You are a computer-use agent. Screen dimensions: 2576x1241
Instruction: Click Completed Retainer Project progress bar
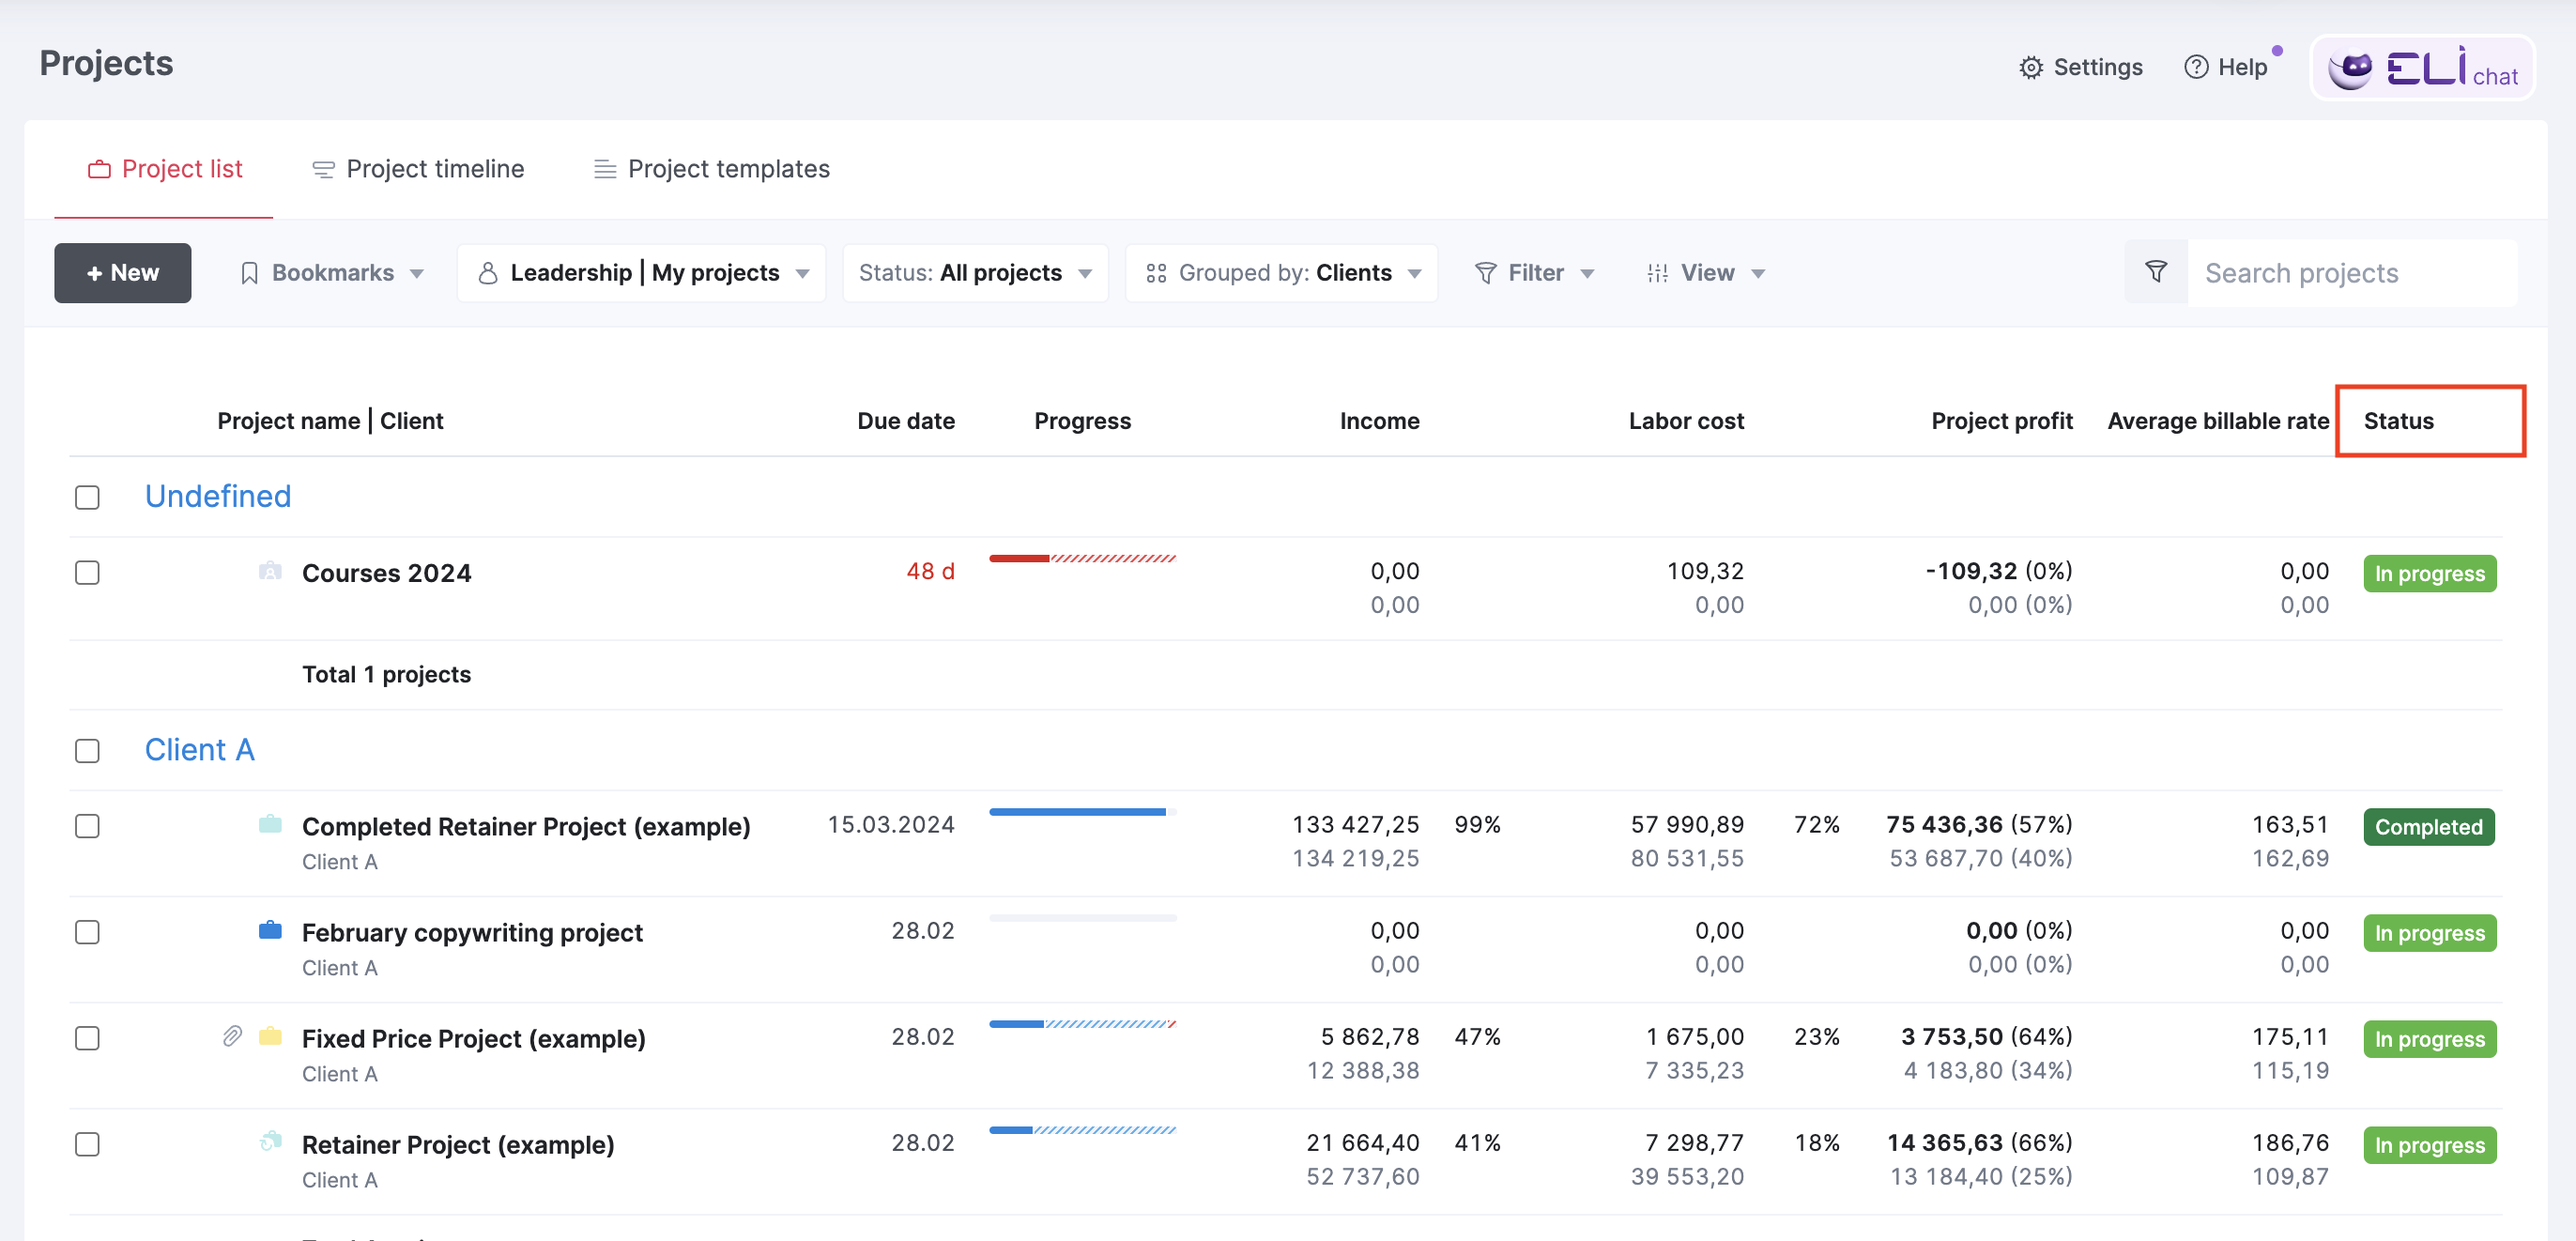pyautogui.click(x=1083, y=812)
